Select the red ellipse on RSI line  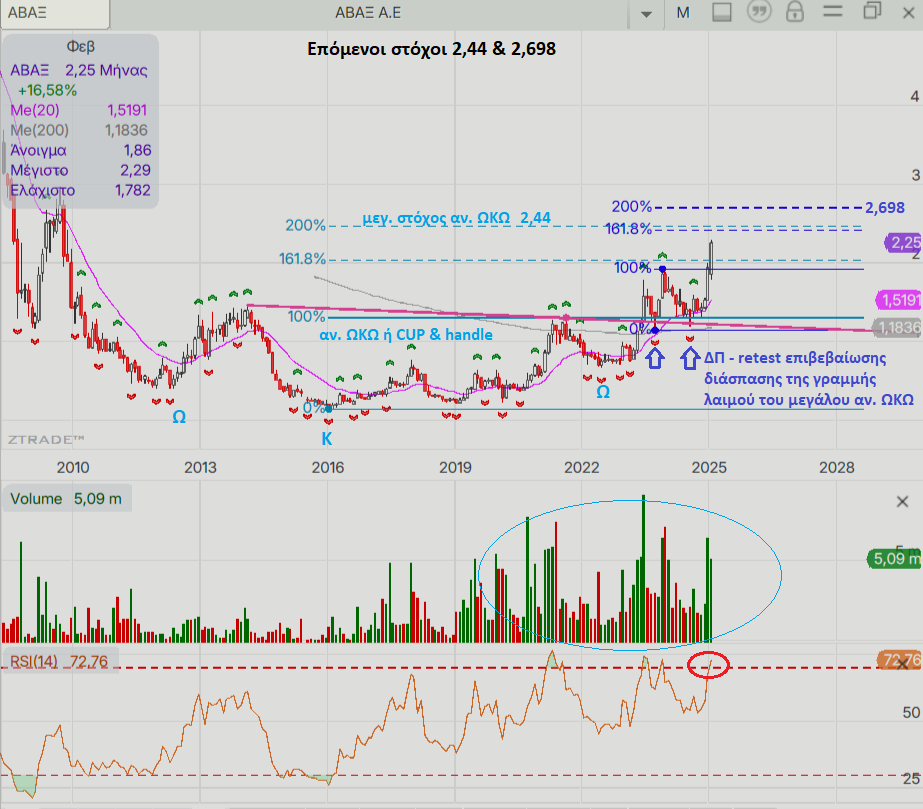coord(709,665)
